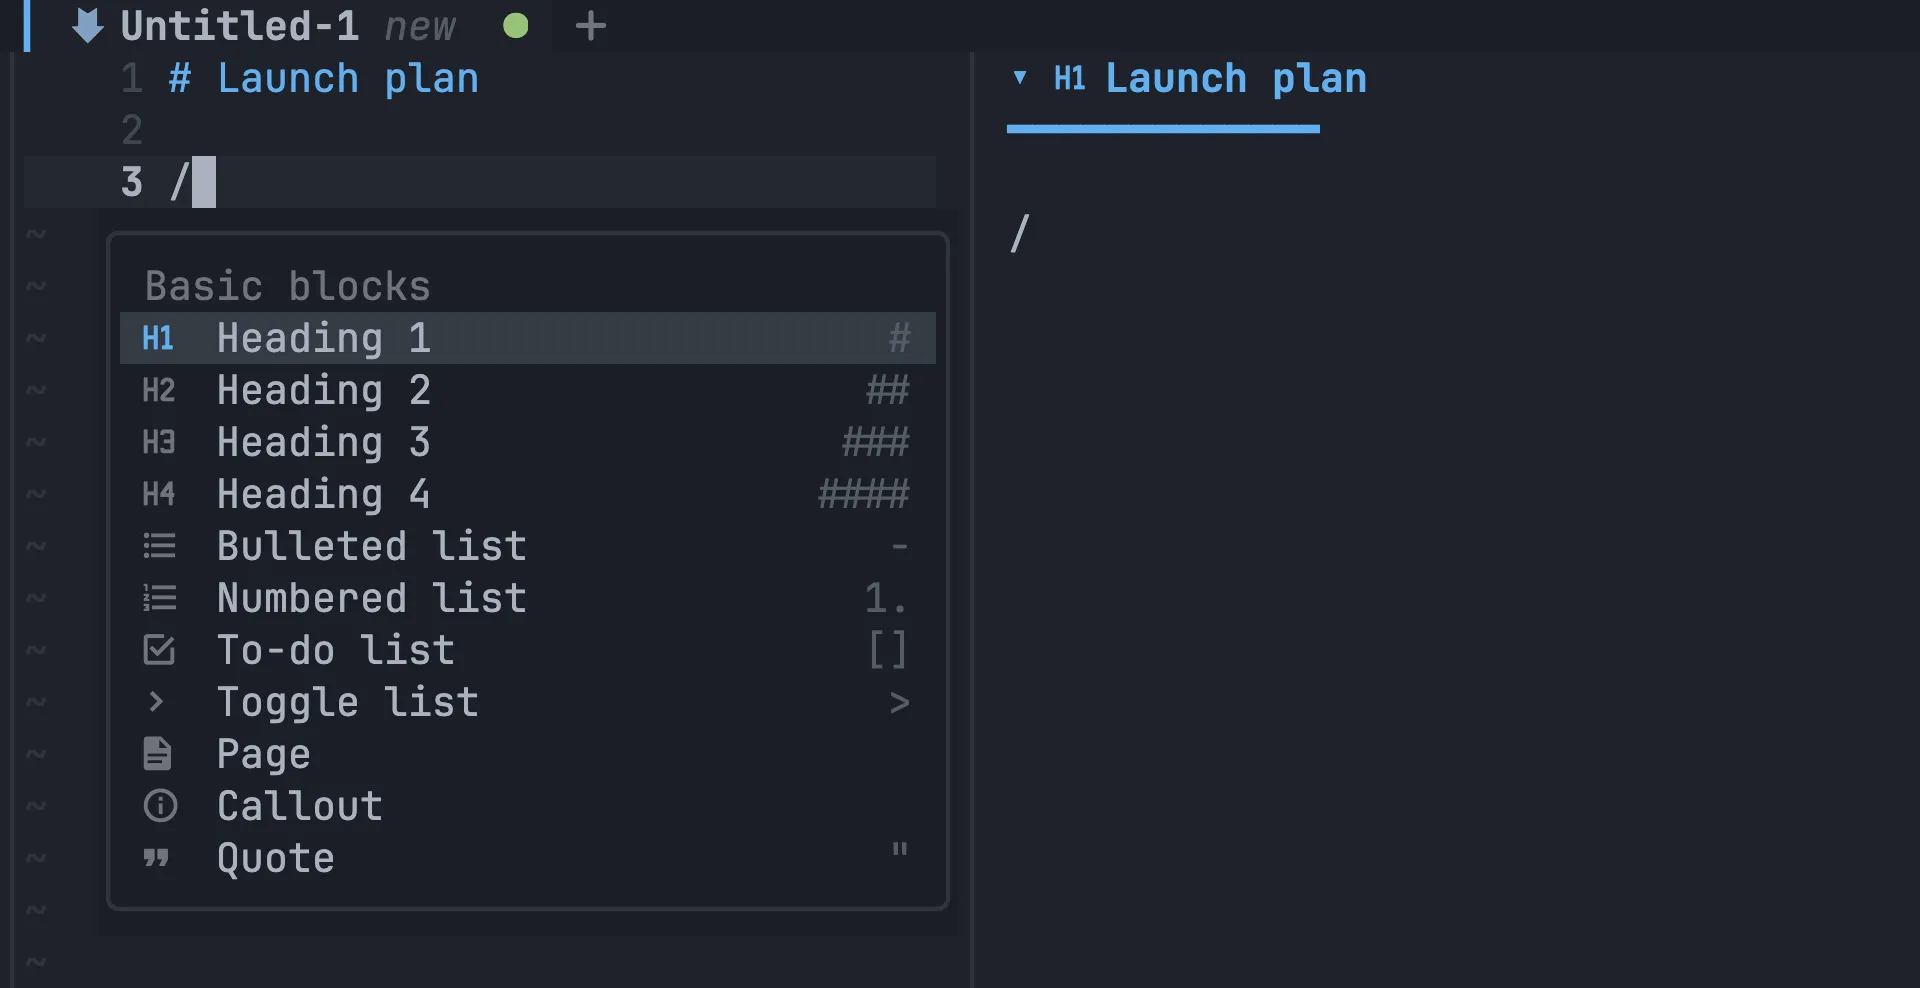This screenshot has width=1920, height=988.
Task: Insert a Toggle list block
Action: click(528, 702)
